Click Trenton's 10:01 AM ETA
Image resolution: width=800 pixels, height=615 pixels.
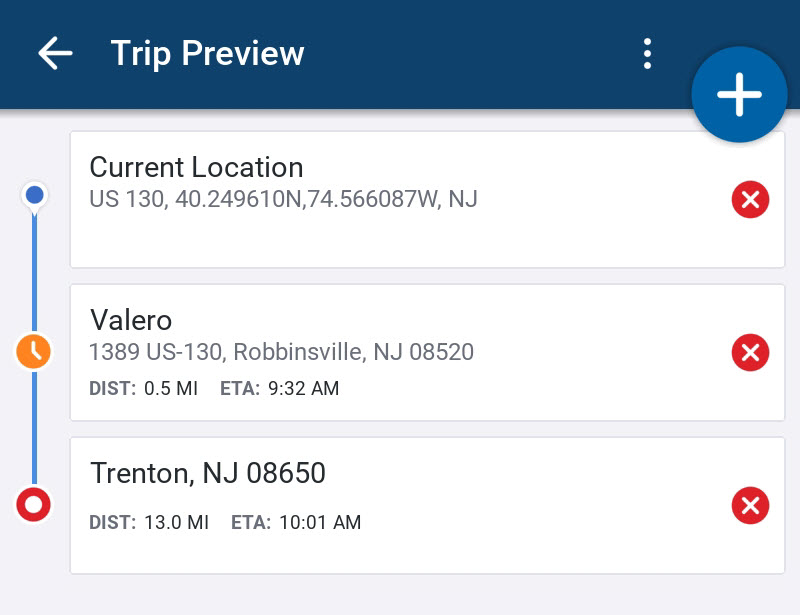coord(319,522)
